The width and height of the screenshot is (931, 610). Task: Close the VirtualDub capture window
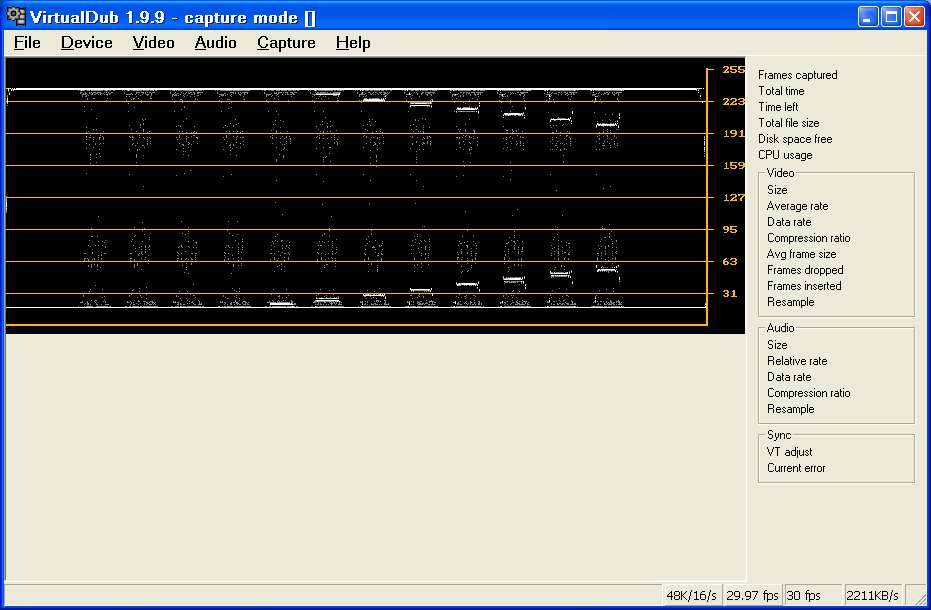[x=914, y=16]
